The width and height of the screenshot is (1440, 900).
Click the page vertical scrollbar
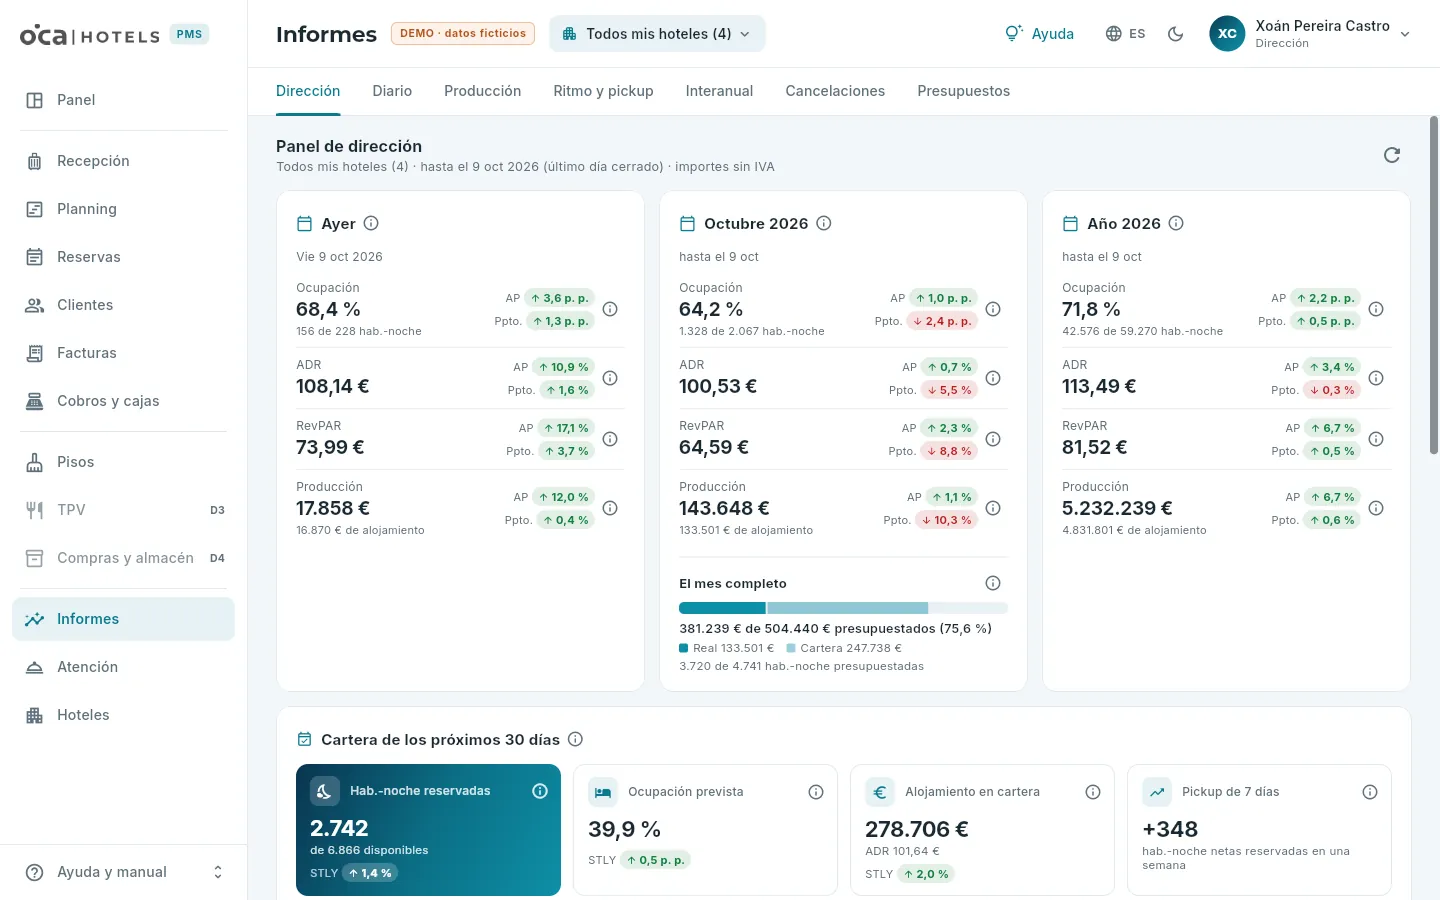click(x=1434, y=285)
